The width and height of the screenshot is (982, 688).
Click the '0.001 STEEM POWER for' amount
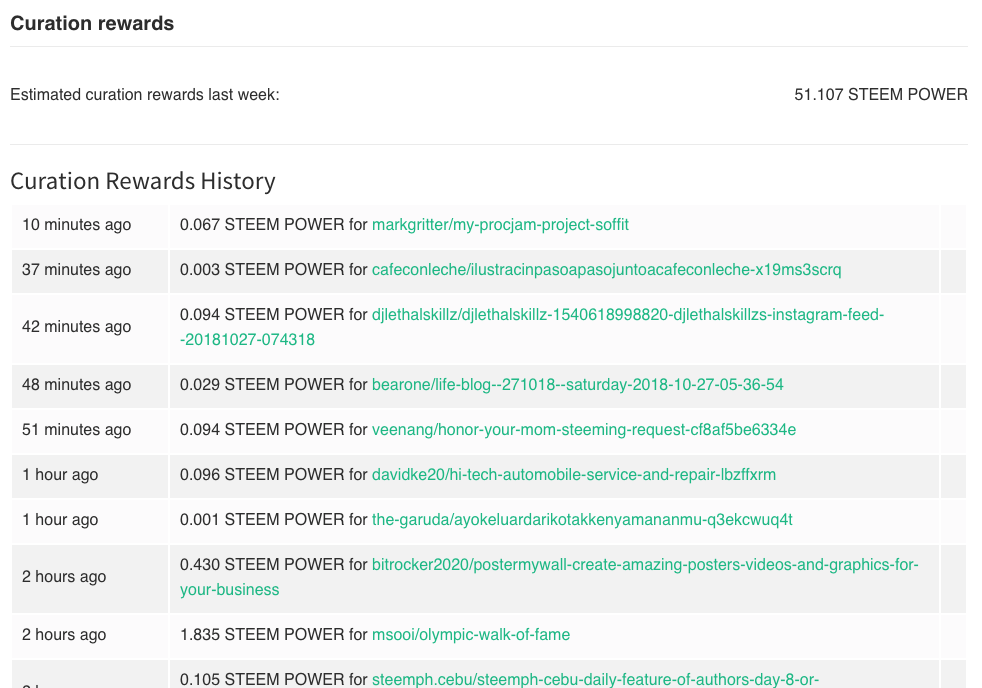click(274, 520)
